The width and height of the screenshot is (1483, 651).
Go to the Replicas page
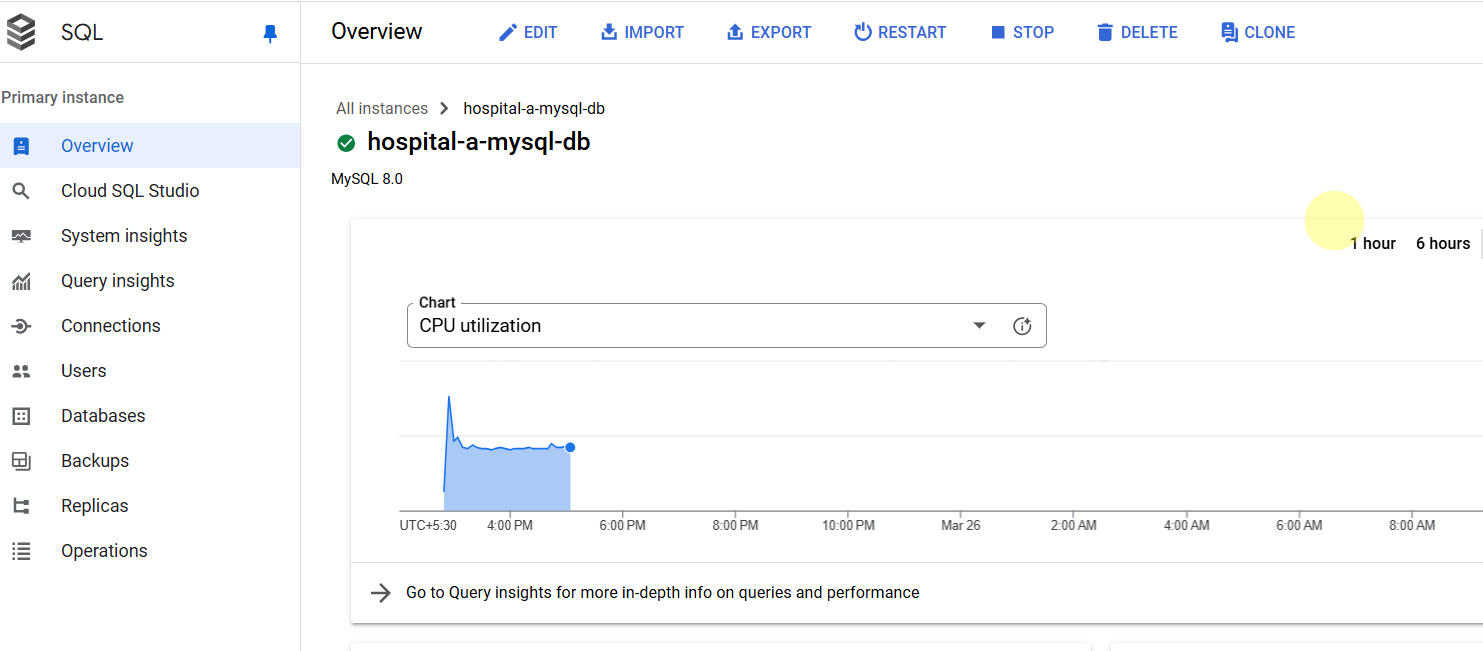tap(95, 506)
